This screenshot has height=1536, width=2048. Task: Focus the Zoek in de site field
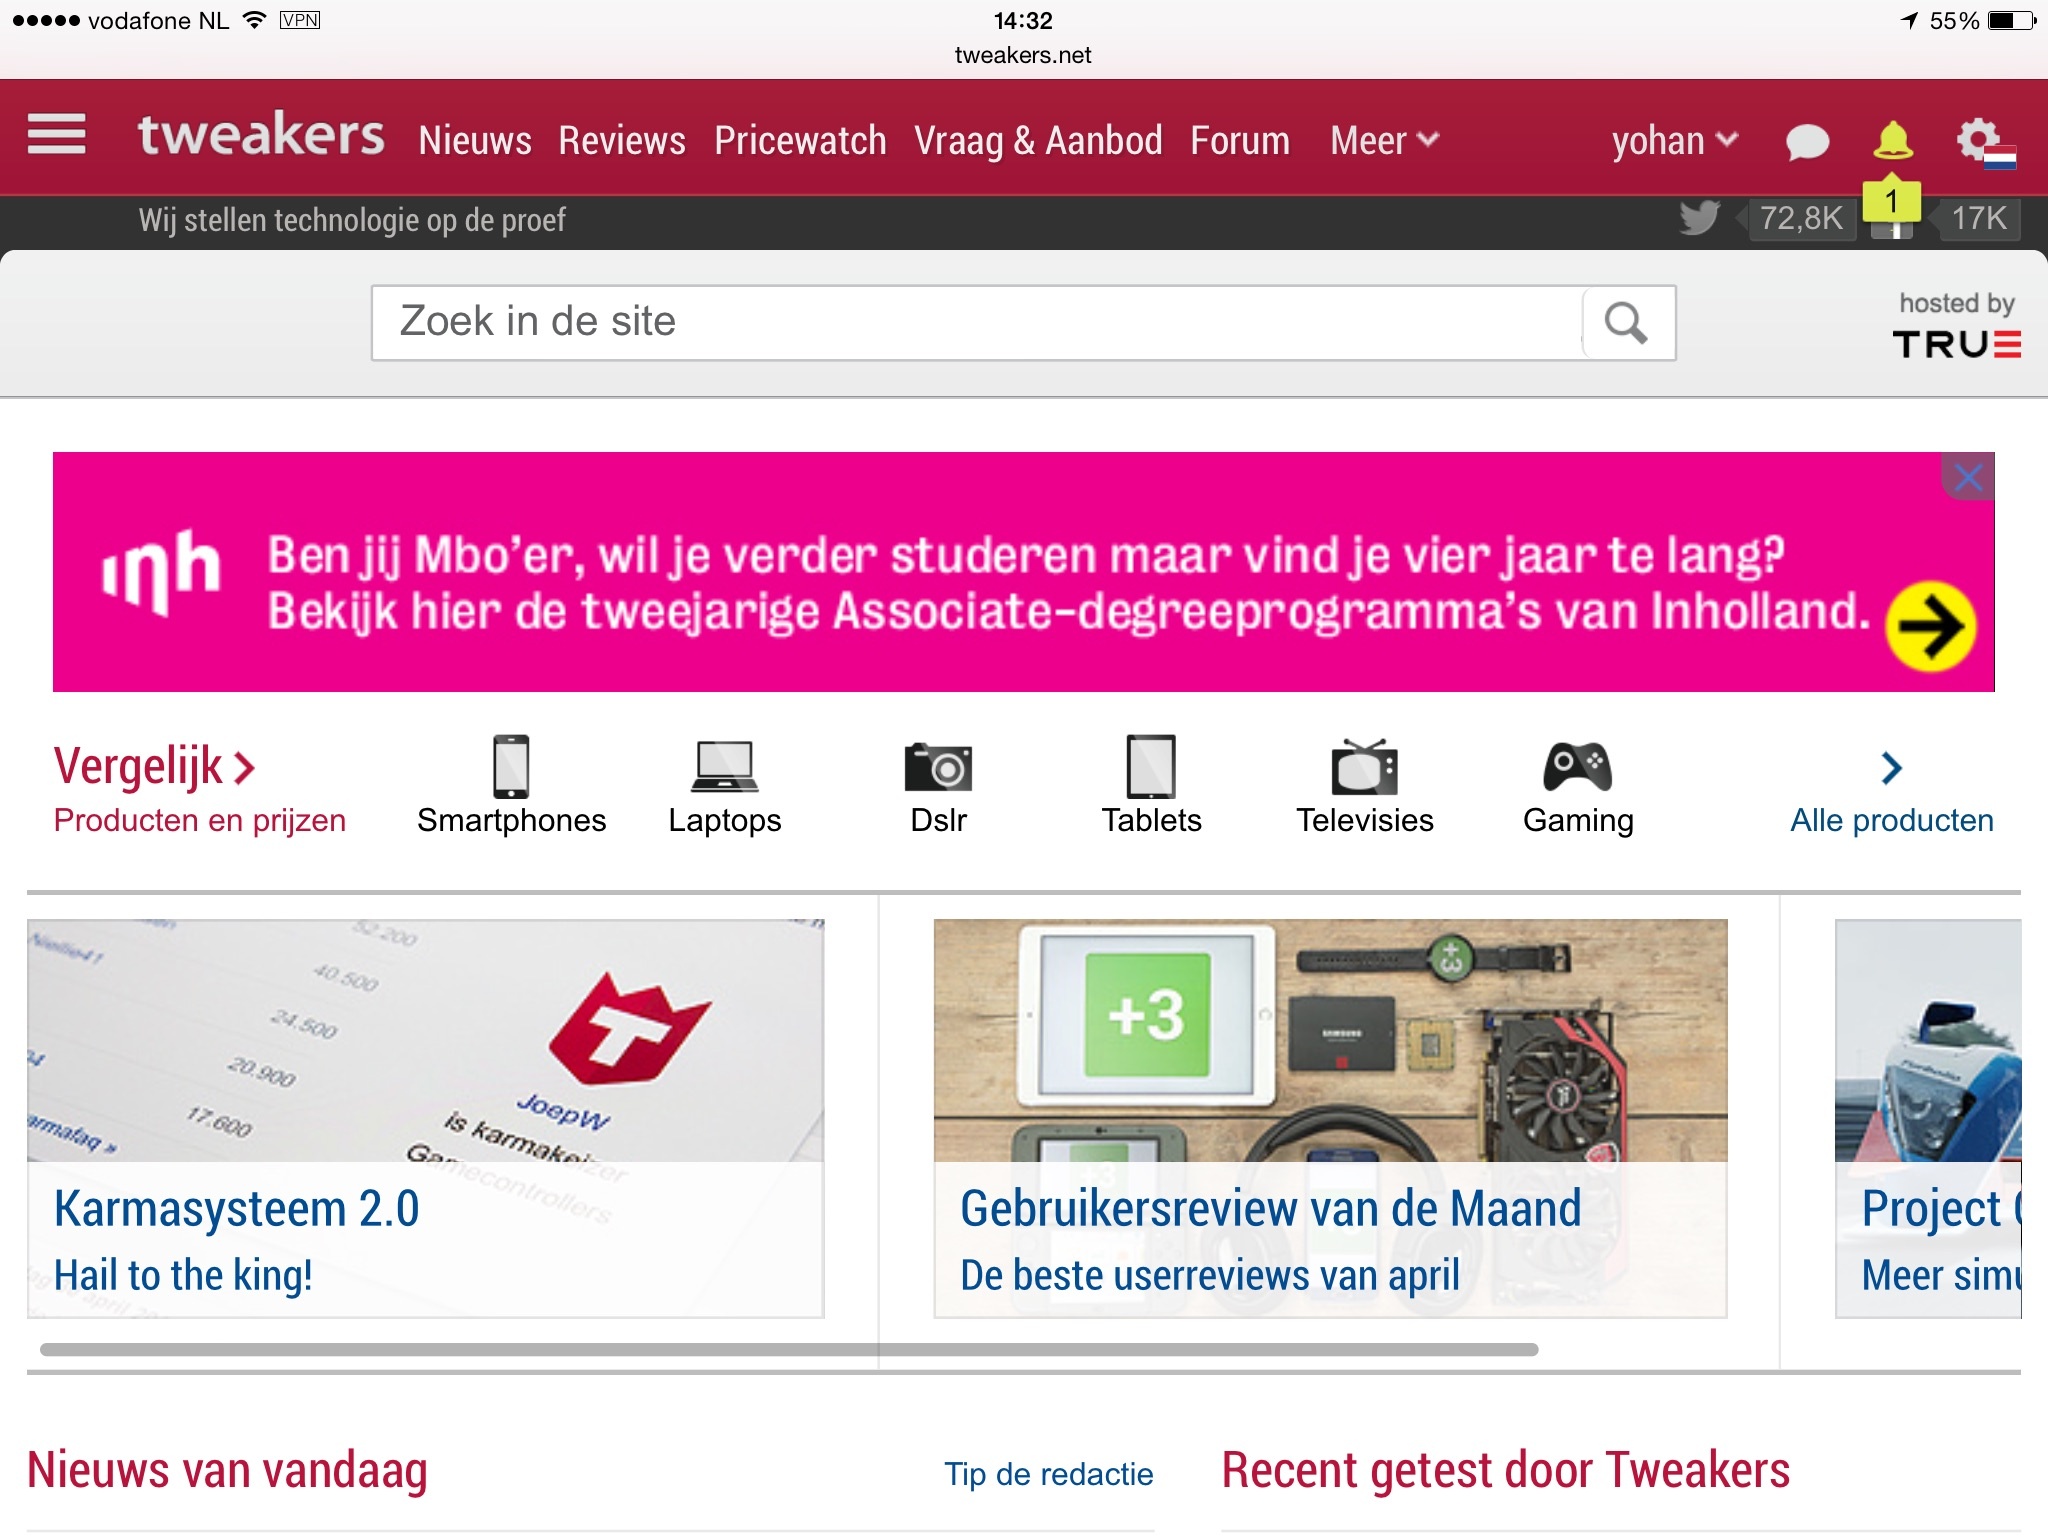[977, 323]
